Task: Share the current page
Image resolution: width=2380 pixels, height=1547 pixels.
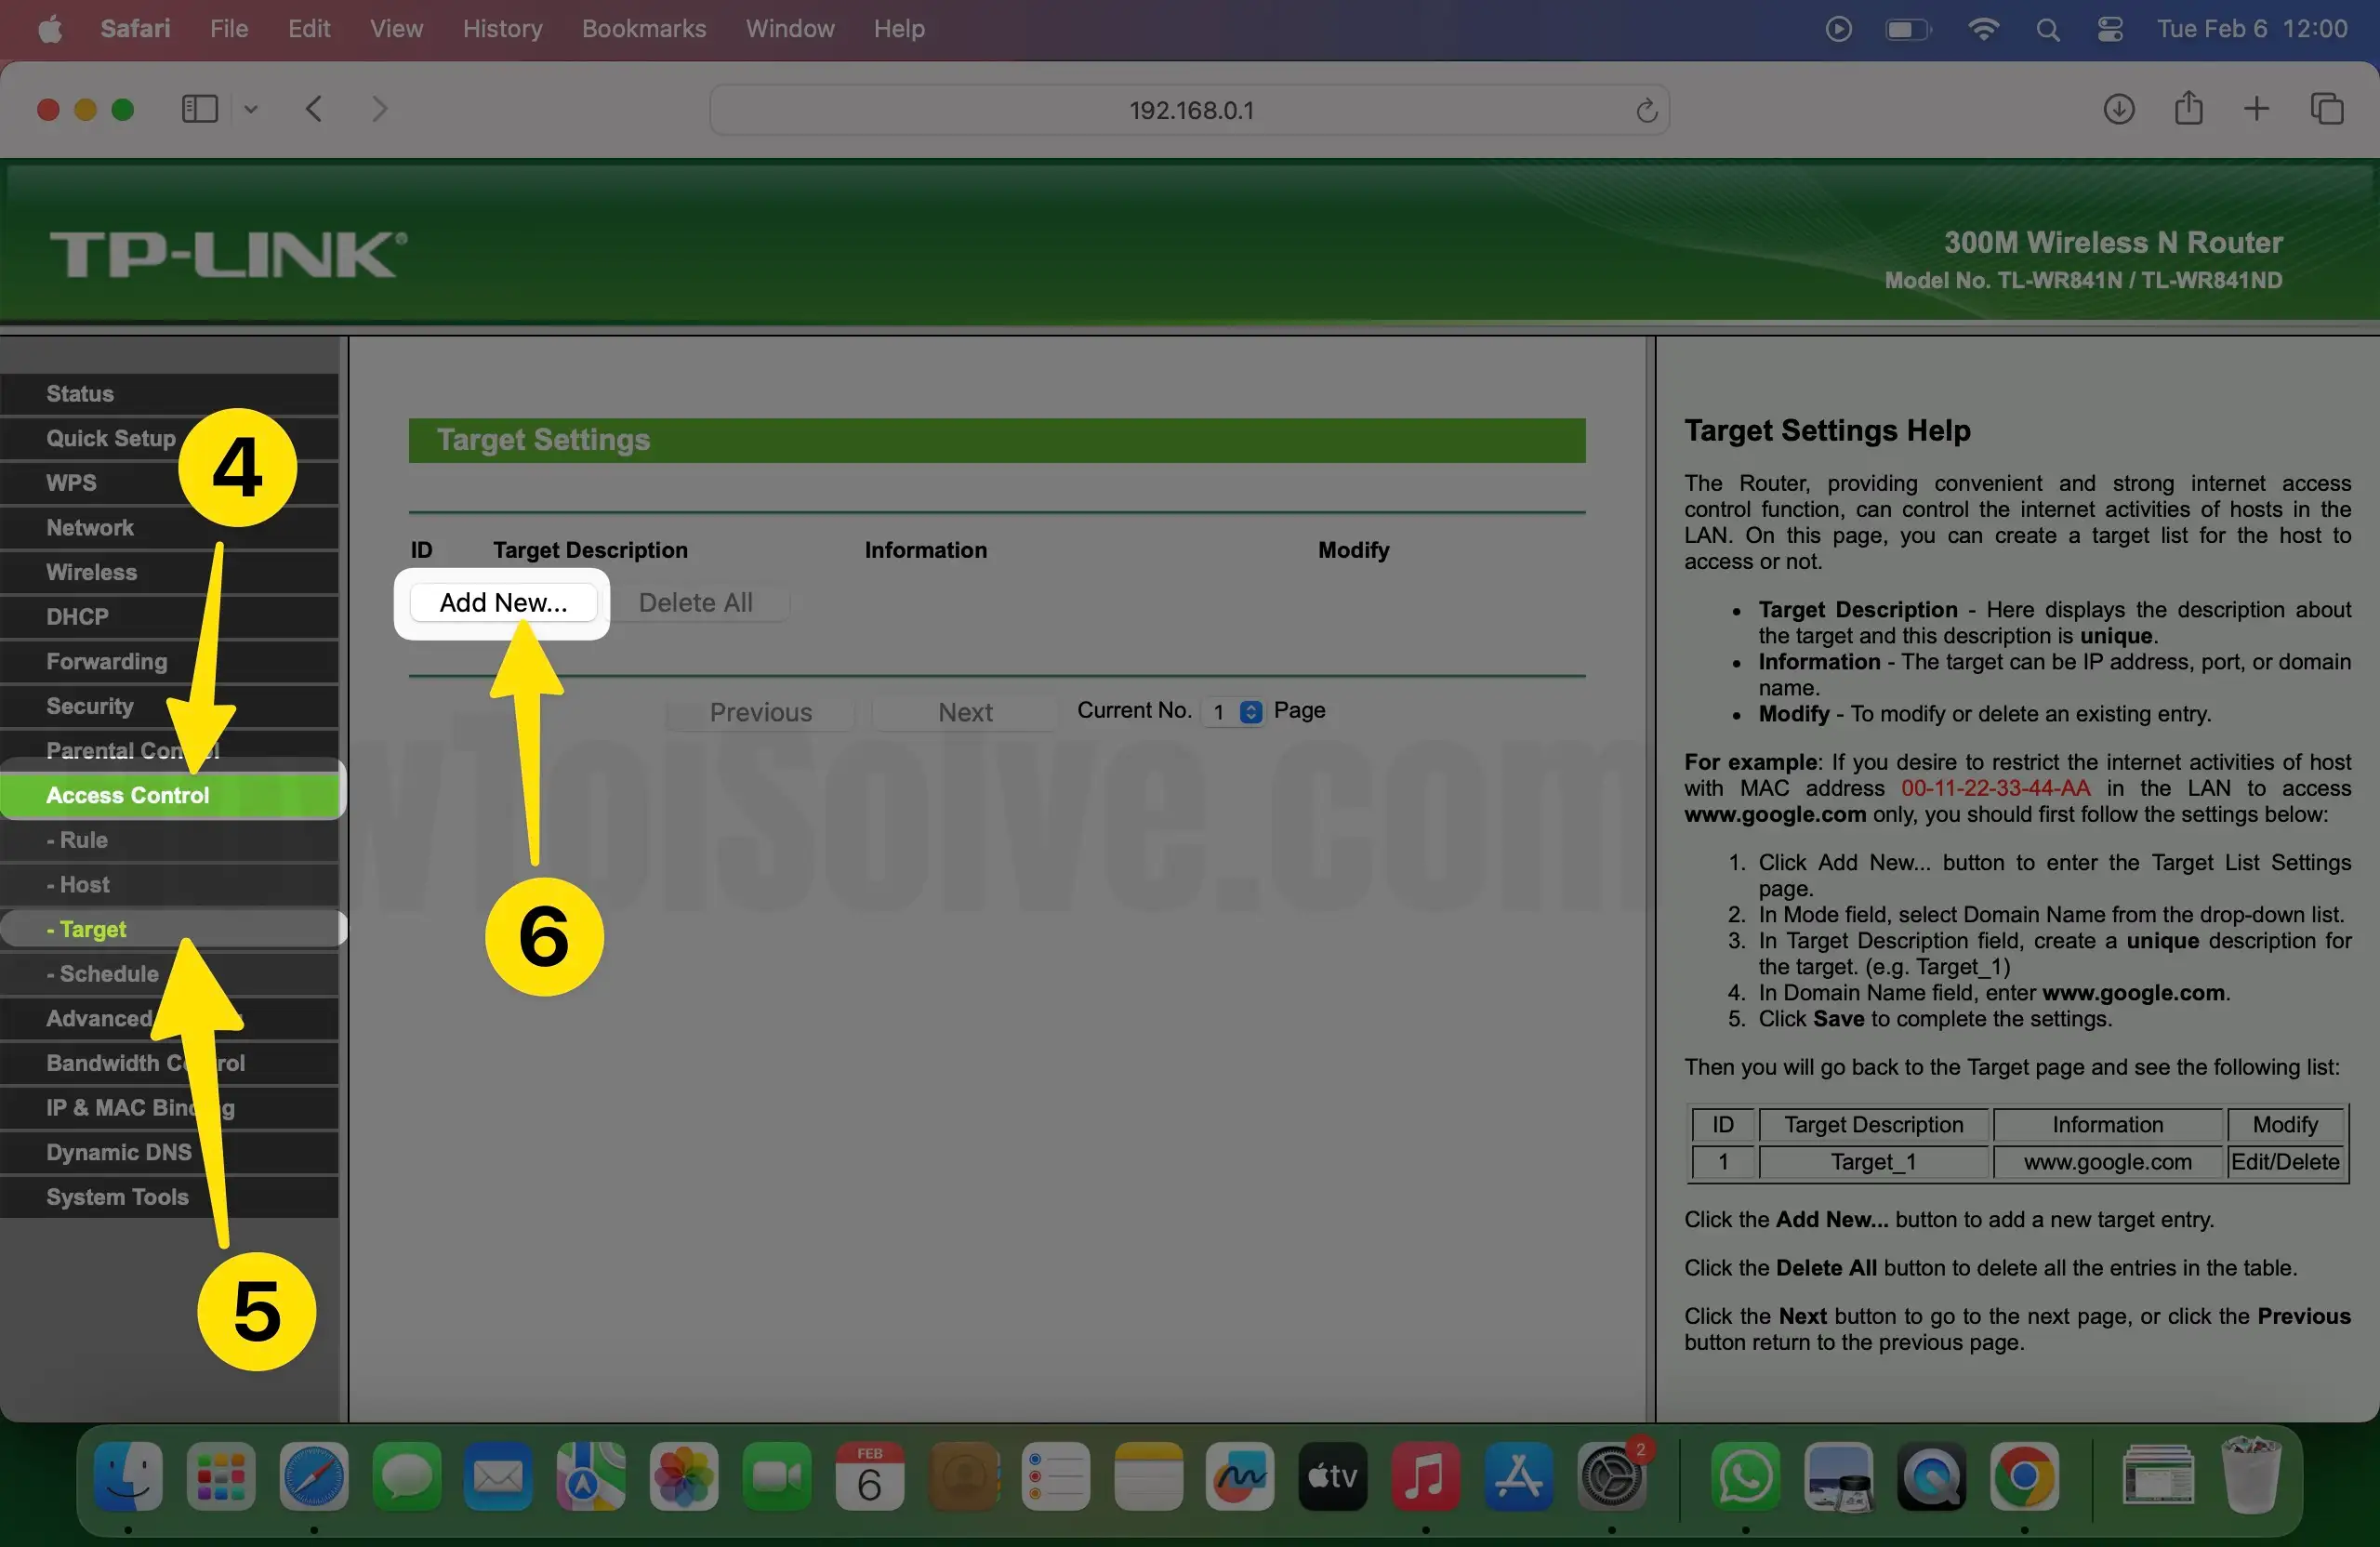Action: click(x=2188, y=109)
